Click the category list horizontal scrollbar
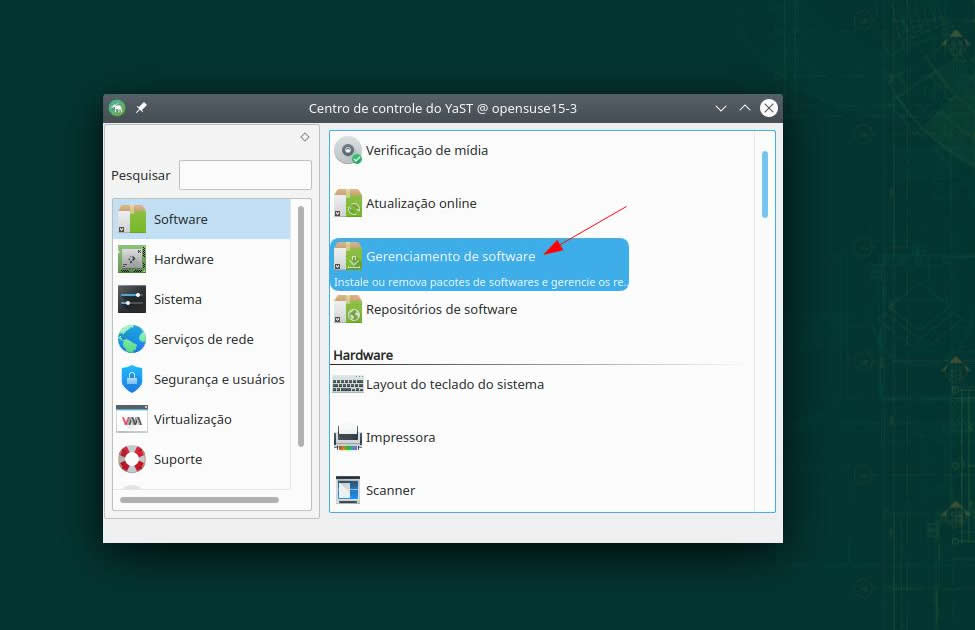 [199, 499]
